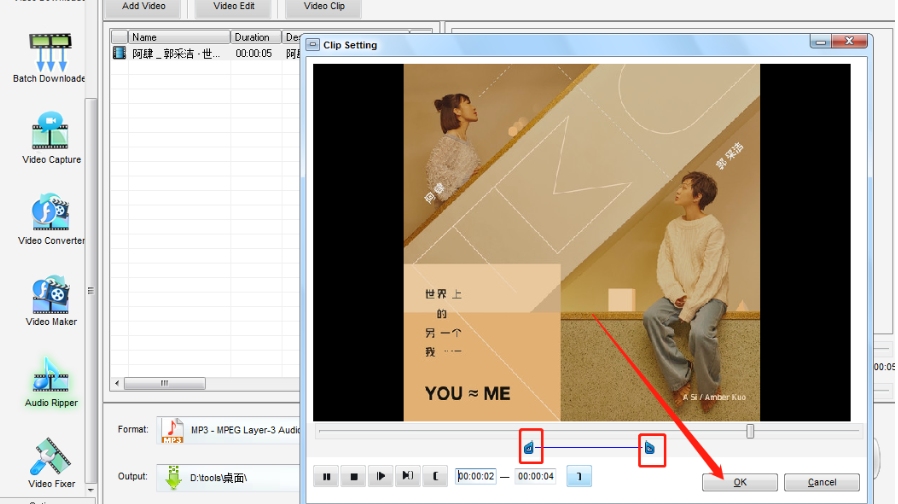This screenshot has width=898, height=504.
Task: Minimize the Clip Setting dialog
Action: 821,41
